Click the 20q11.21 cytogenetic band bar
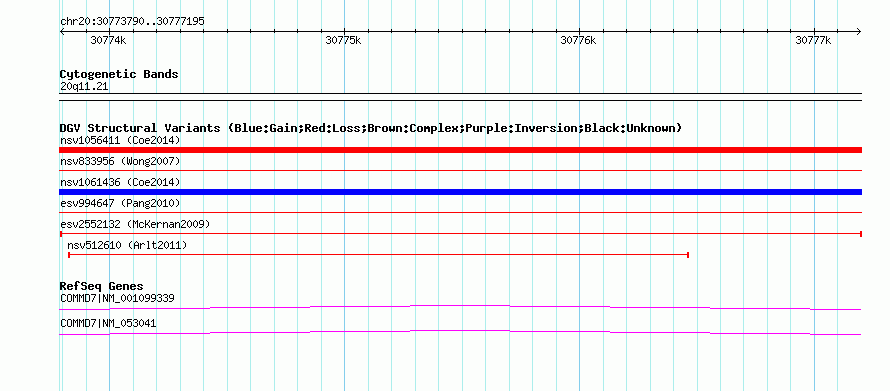Screen dimensions: 890x391 [460, 97]
